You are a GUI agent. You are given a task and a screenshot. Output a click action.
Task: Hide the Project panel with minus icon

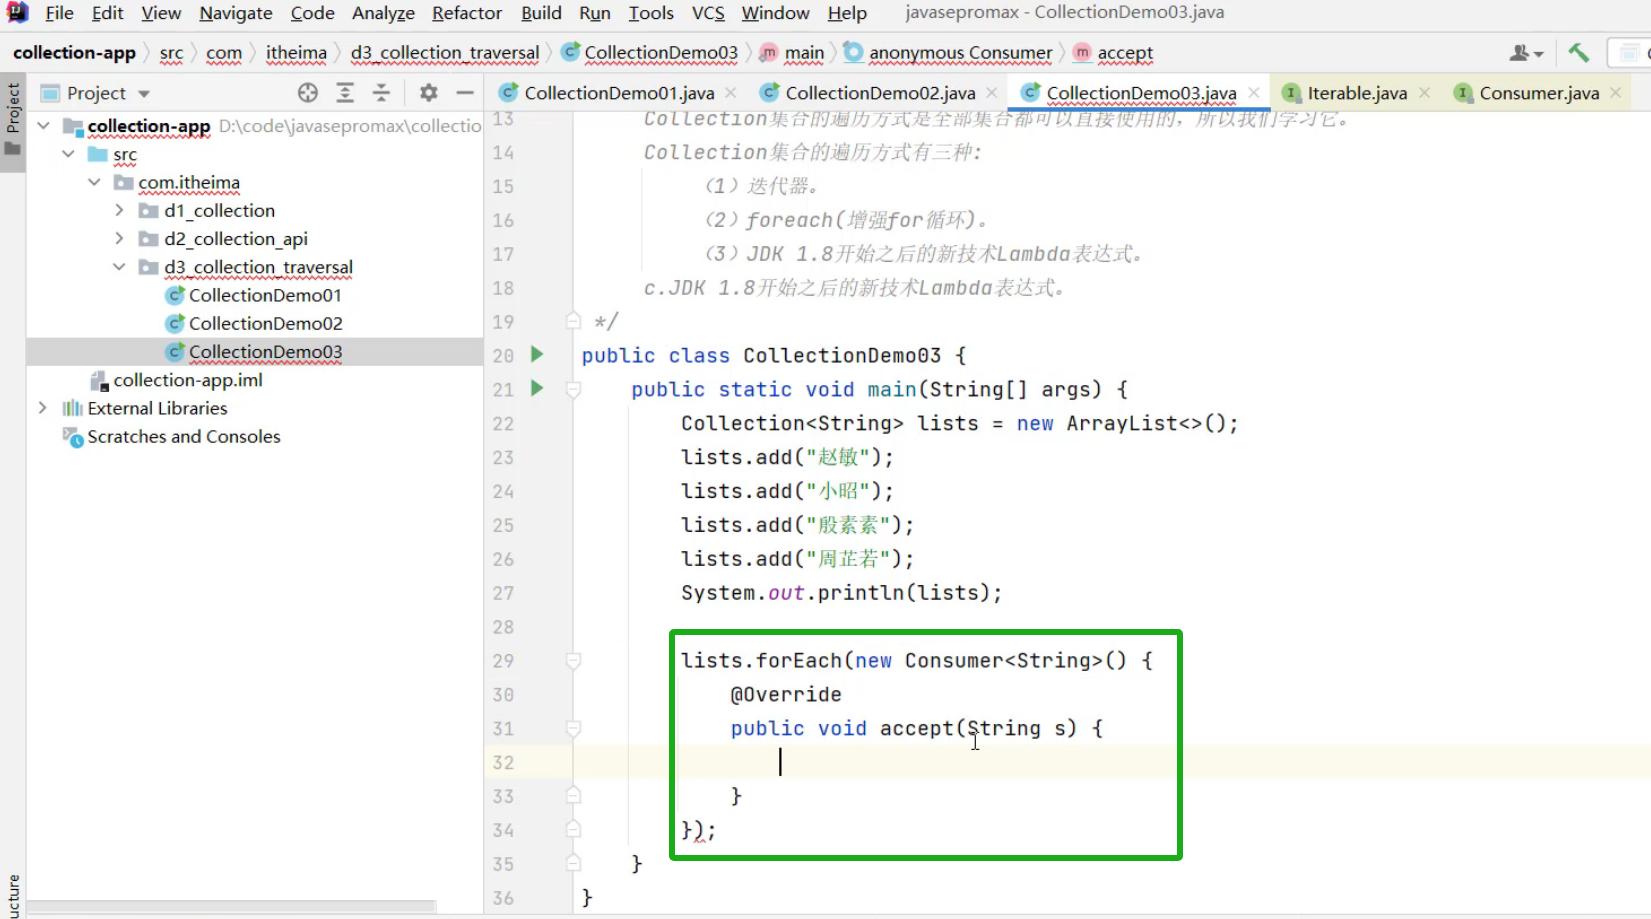tap(465, 93)
